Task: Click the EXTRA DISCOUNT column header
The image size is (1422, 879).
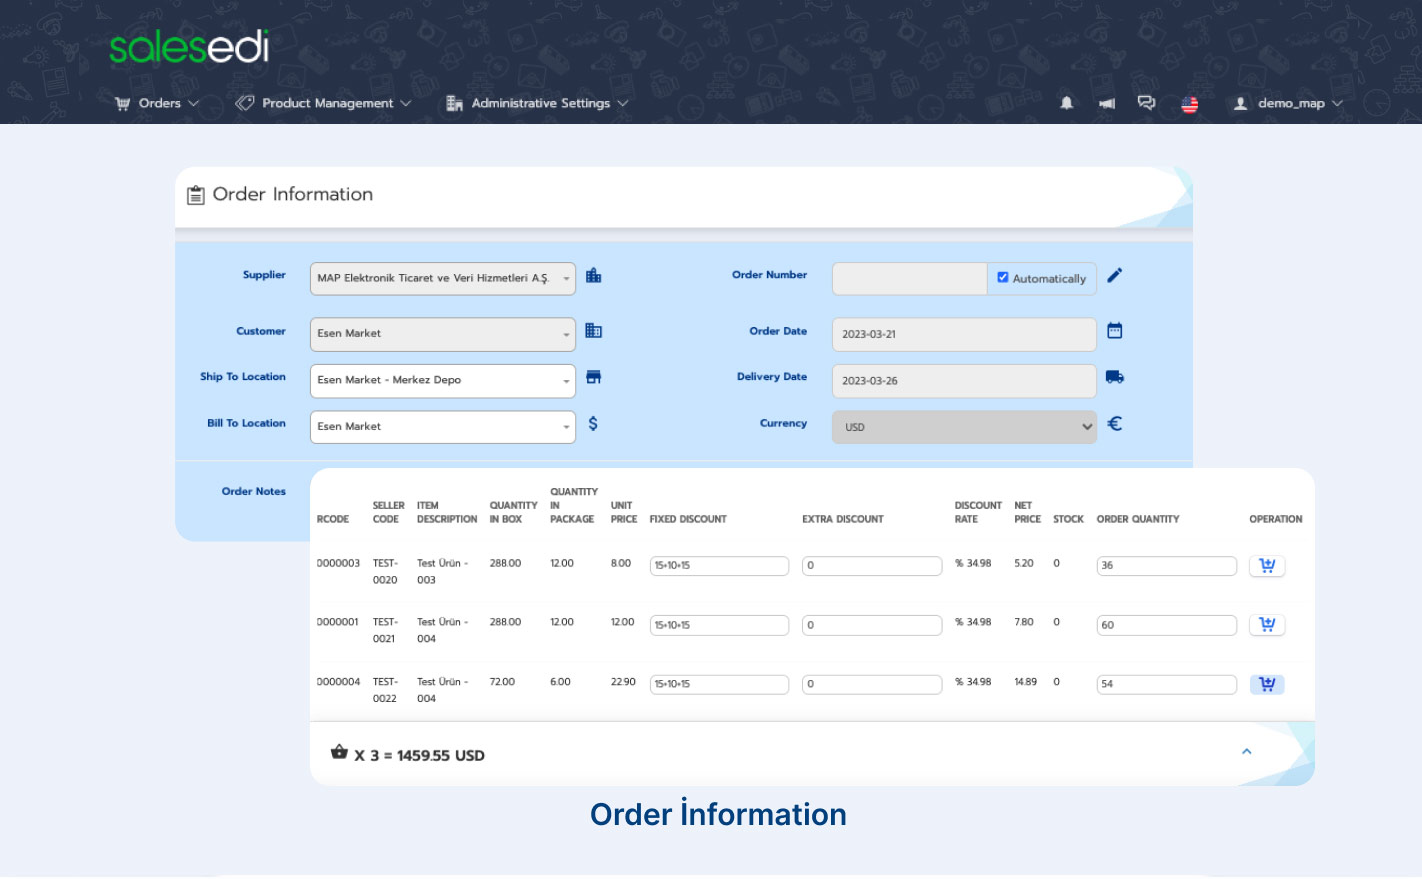Action: click(x=843, y=519)
